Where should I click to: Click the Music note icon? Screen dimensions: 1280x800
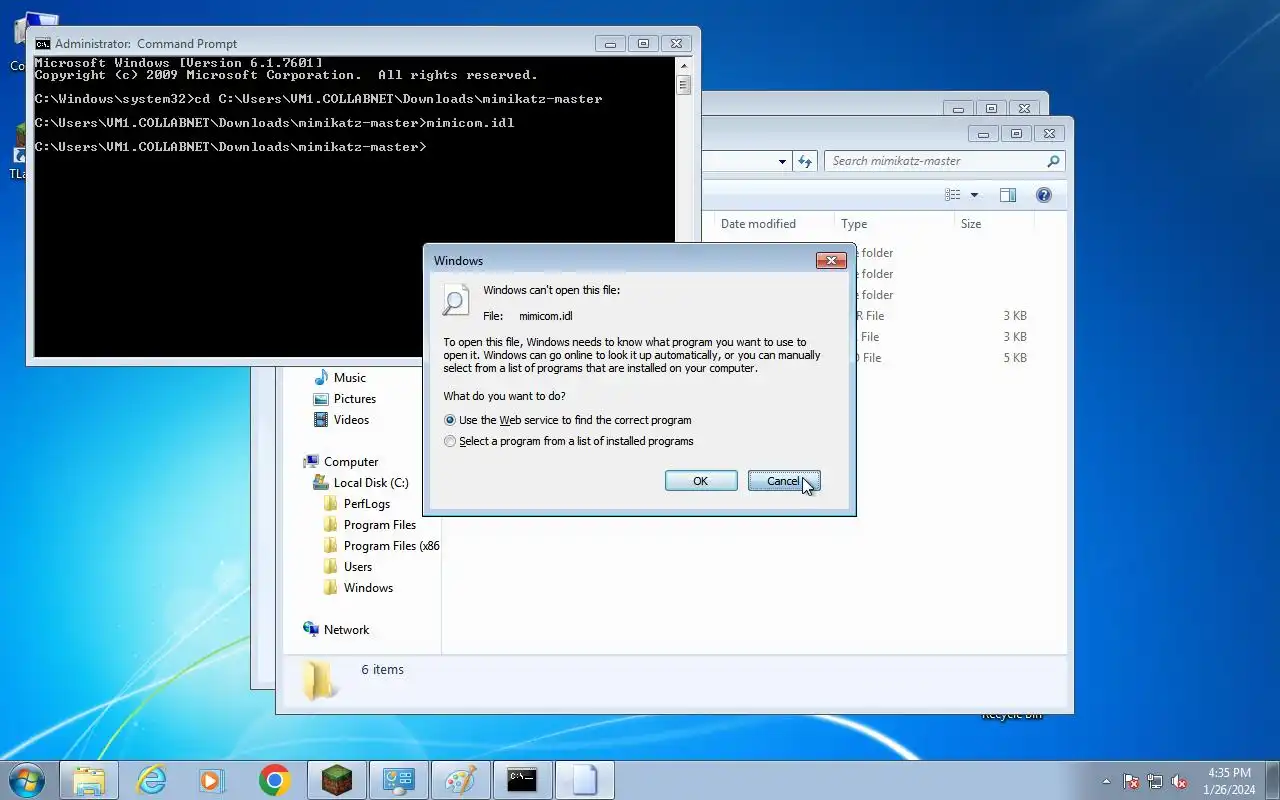[x=321, y=378]
